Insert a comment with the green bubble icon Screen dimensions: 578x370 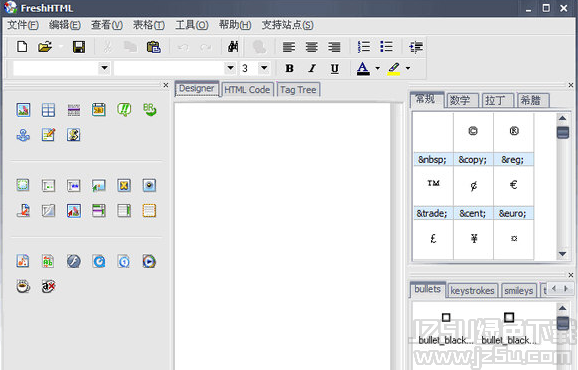pyautogui.click(x=124, y=110)
